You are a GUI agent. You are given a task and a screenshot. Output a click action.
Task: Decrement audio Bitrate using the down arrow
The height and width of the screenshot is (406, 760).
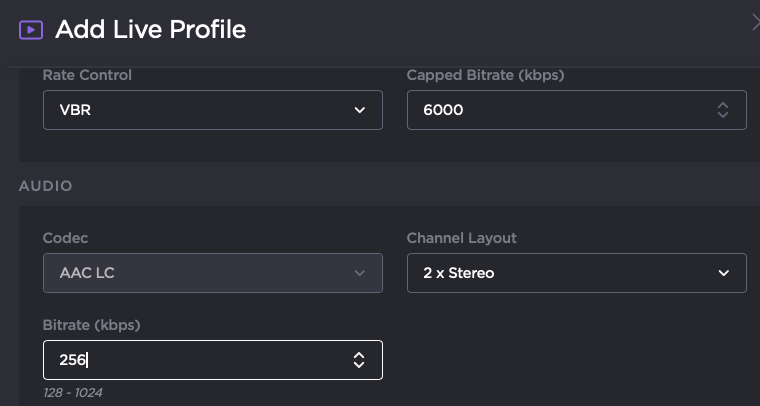[359, 366]
